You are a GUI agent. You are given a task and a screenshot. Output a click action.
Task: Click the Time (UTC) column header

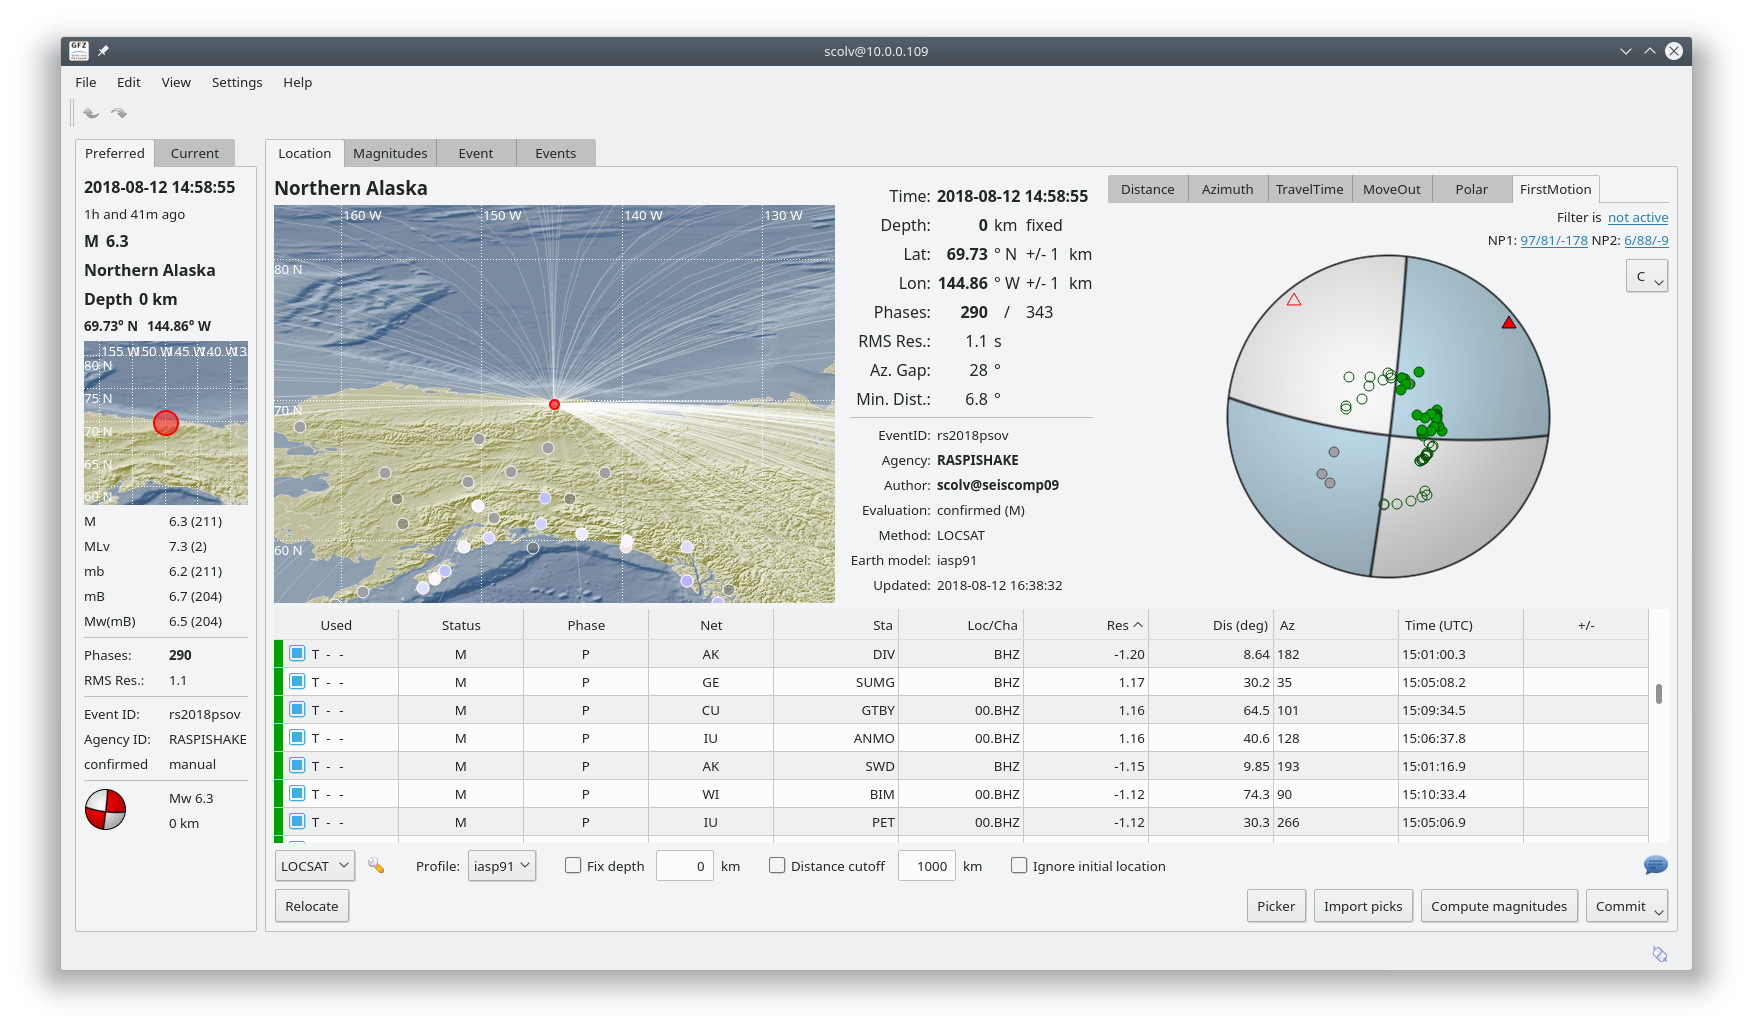[1461, 625]
